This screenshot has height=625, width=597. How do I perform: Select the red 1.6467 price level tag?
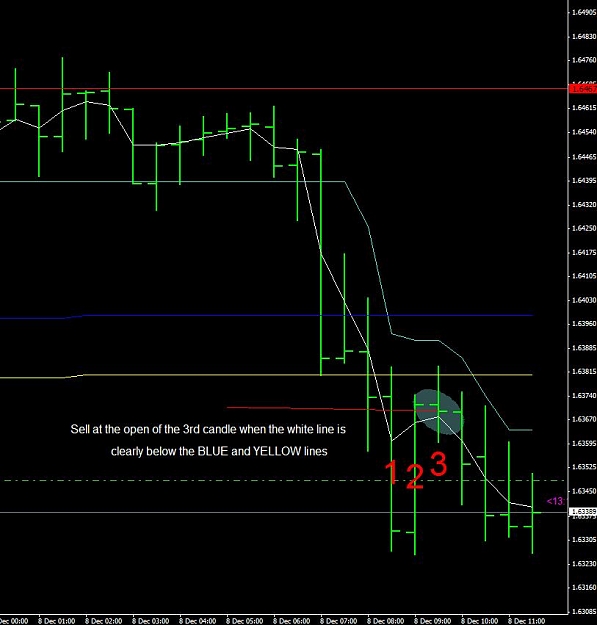pyautogui.click(x=583, y=88)
